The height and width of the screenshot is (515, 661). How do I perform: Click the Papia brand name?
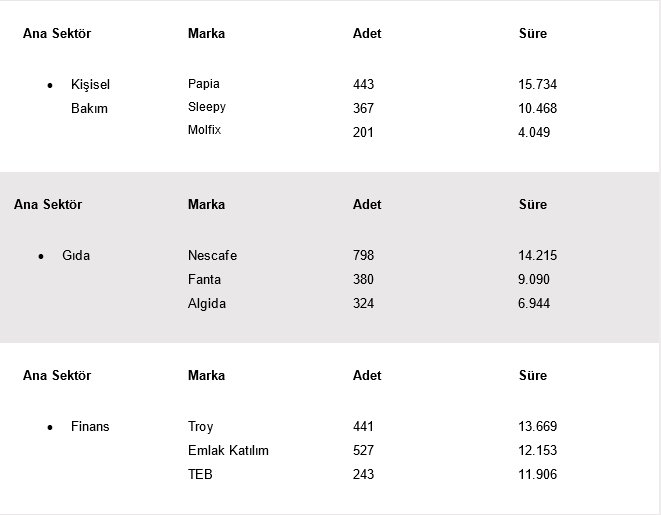click(204, 84)
